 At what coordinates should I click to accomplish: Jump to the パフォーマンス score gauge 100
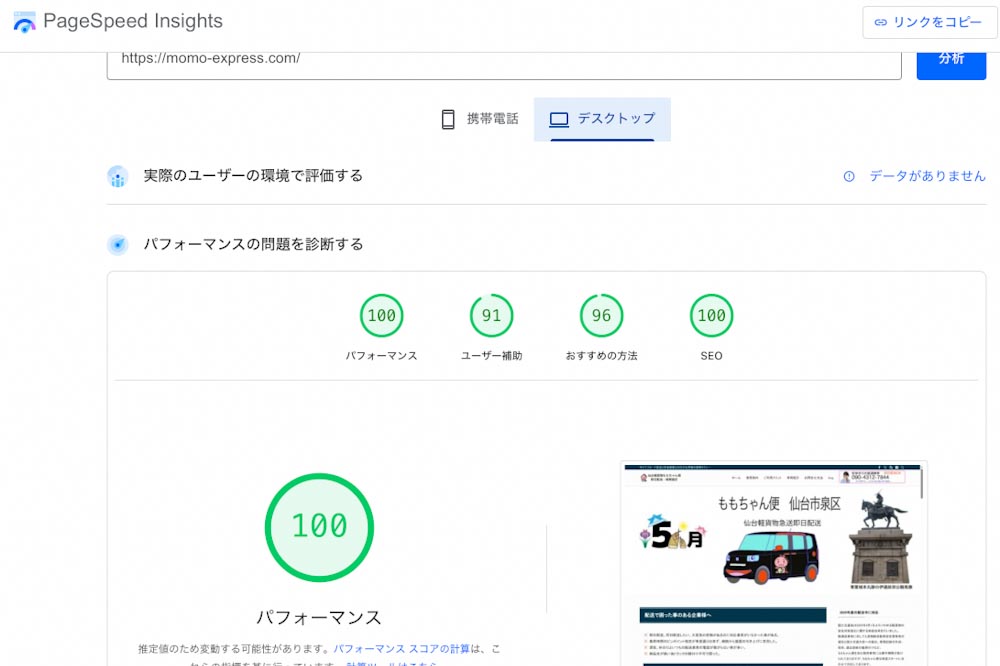[x=381, y=315]
